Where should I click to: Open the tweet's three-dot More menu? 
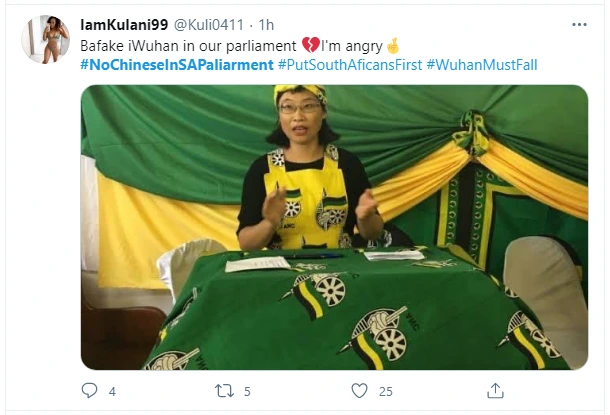(580, 25)
